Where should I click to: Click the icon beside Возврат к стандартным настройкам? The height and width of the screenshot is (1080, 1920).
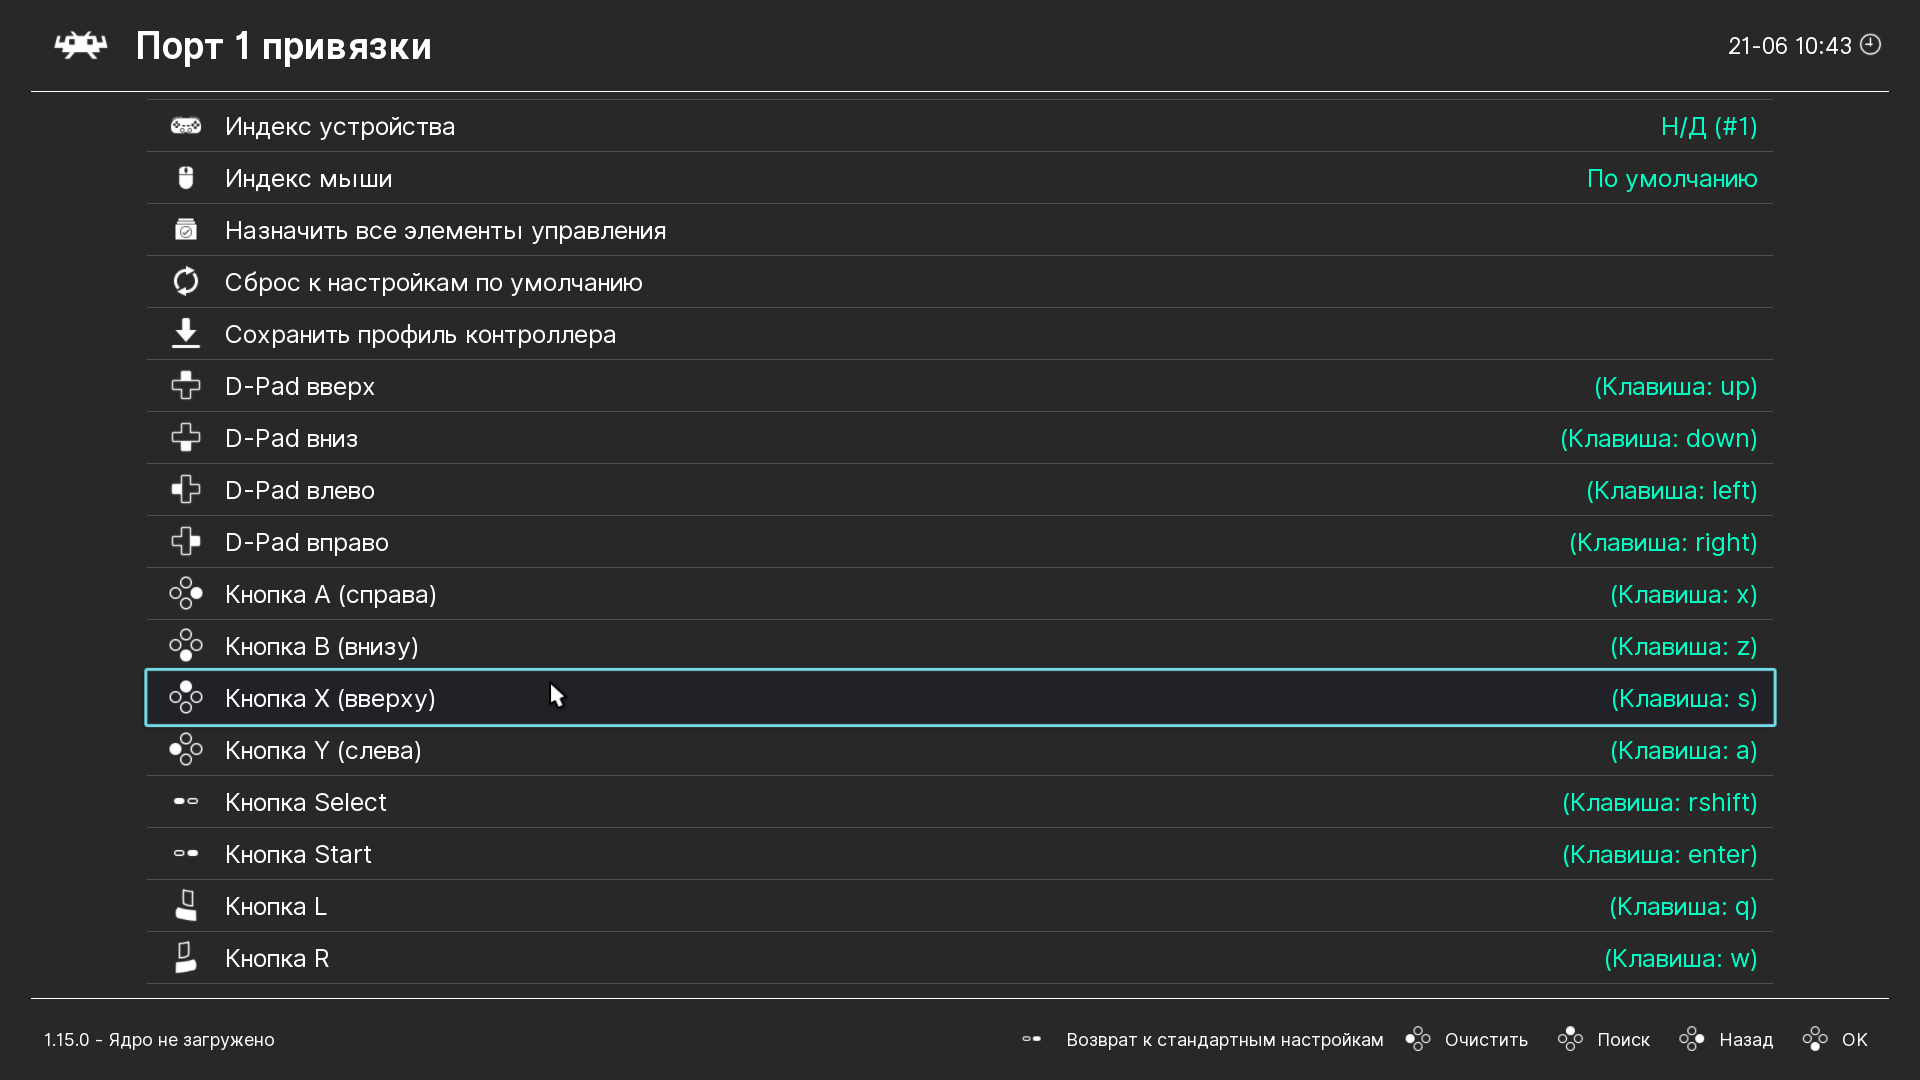pyautogui.click(x=1032, y=1039)
